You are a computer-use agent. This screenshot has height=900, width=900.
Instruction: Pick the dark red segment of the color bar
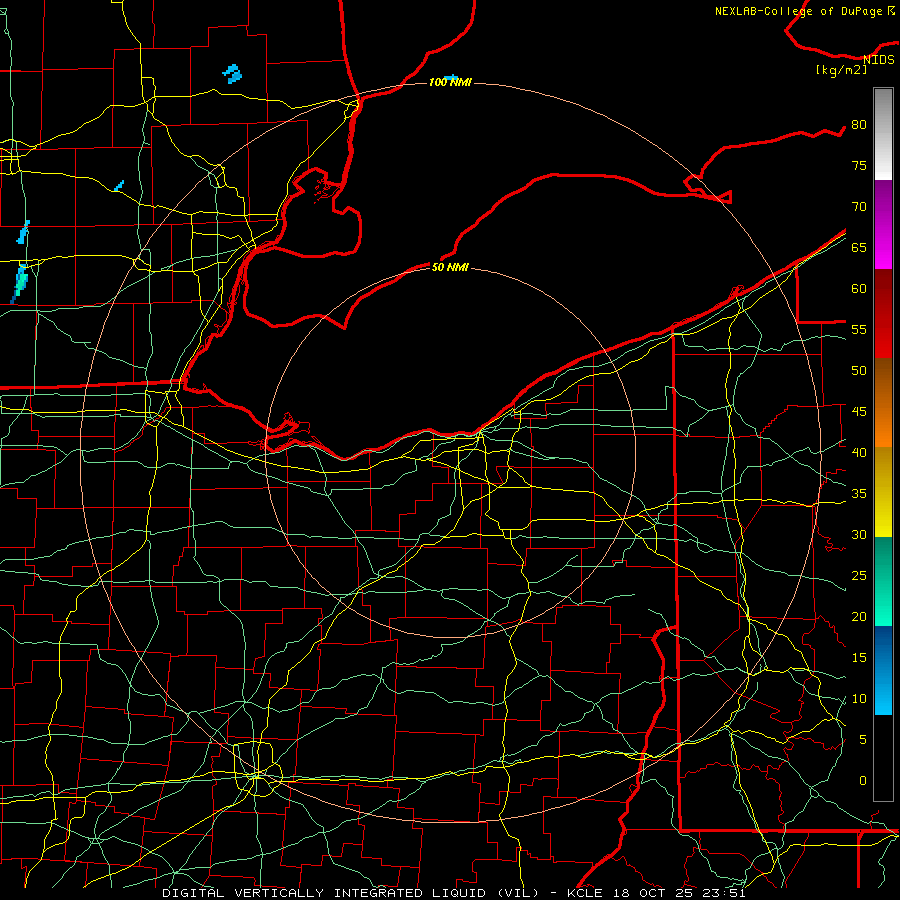point(883,313)
